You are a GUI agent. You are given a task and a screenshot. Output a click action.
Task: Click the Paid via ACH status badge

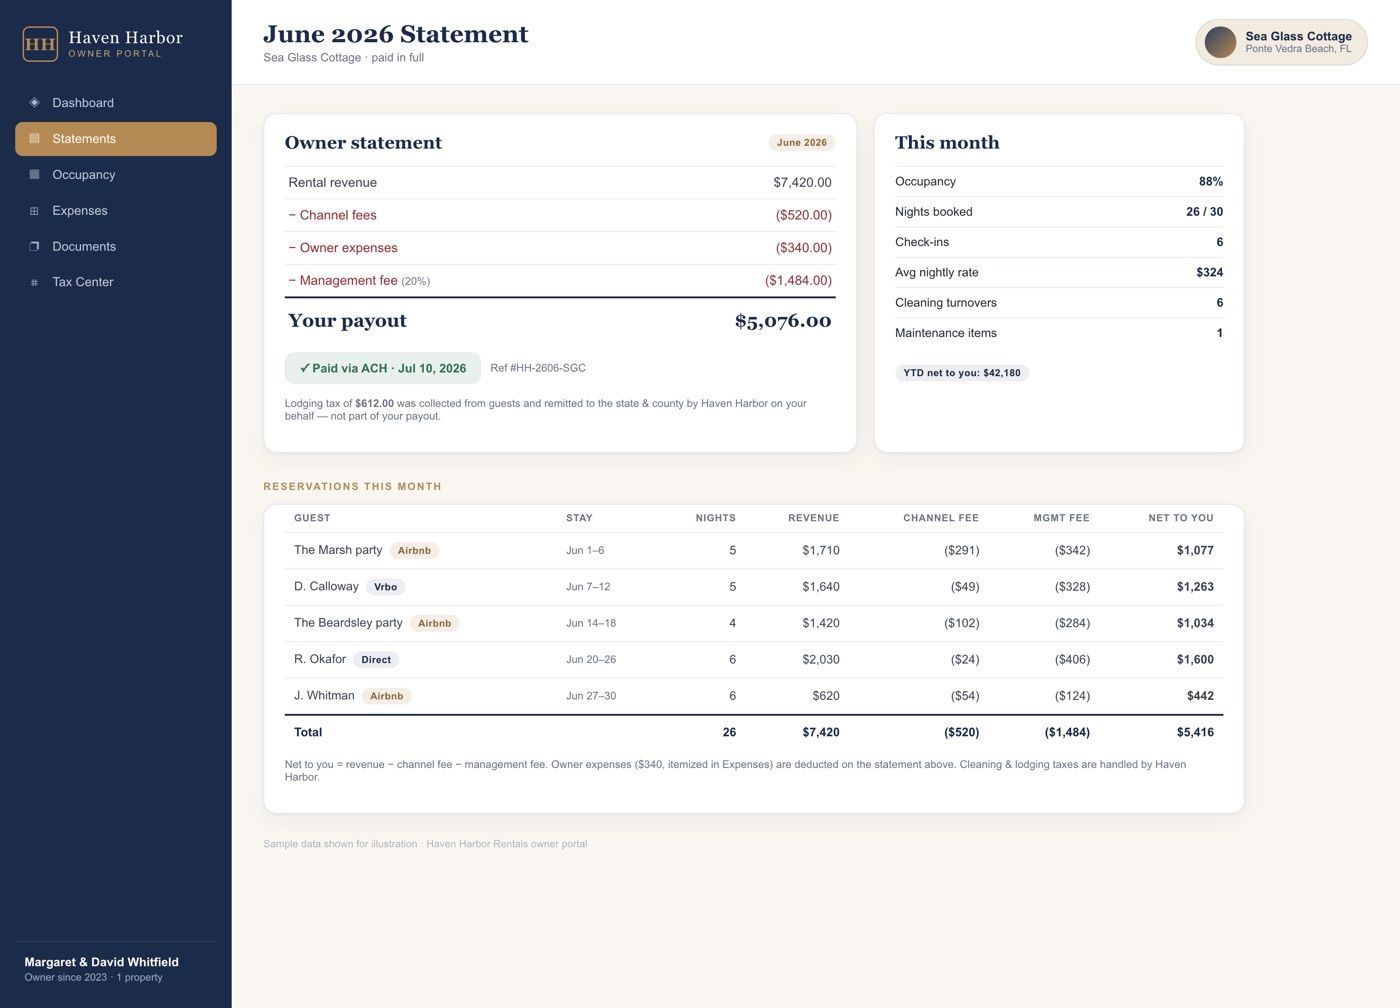pos(383,368)
